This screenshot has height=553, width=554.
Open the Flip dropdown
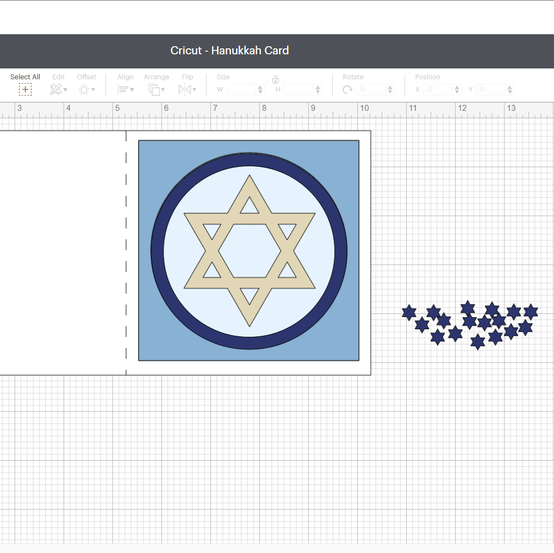[187, 89]
